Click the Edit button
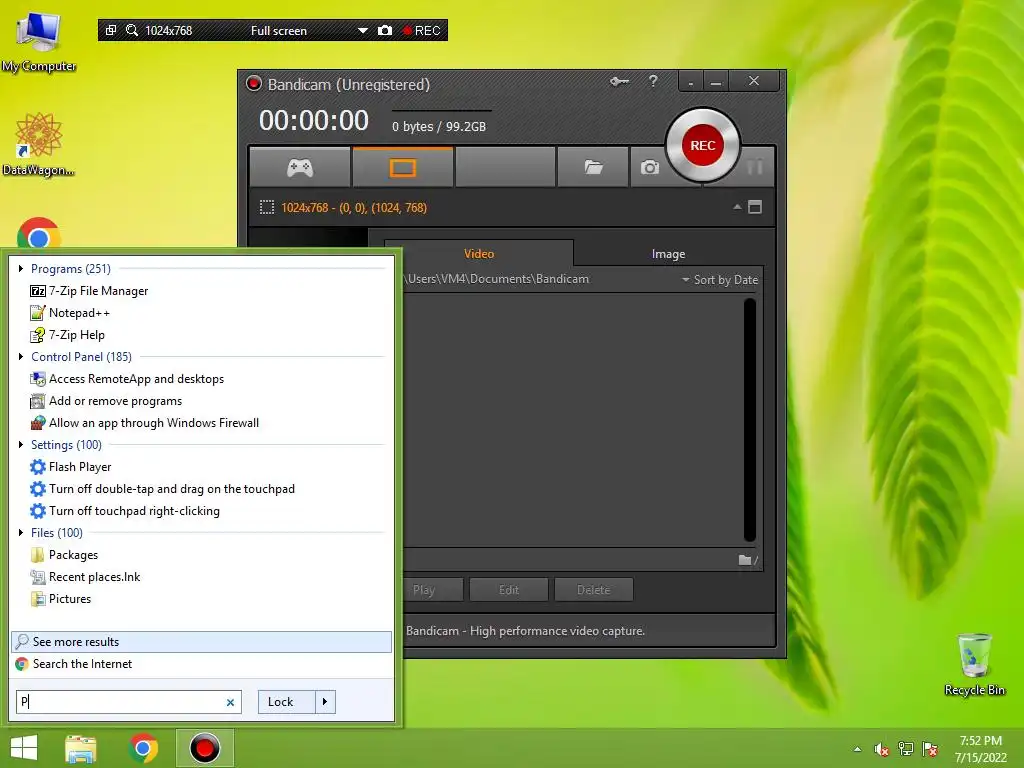The width and height of the screenshot is (1024, 768). pos(509,590)
